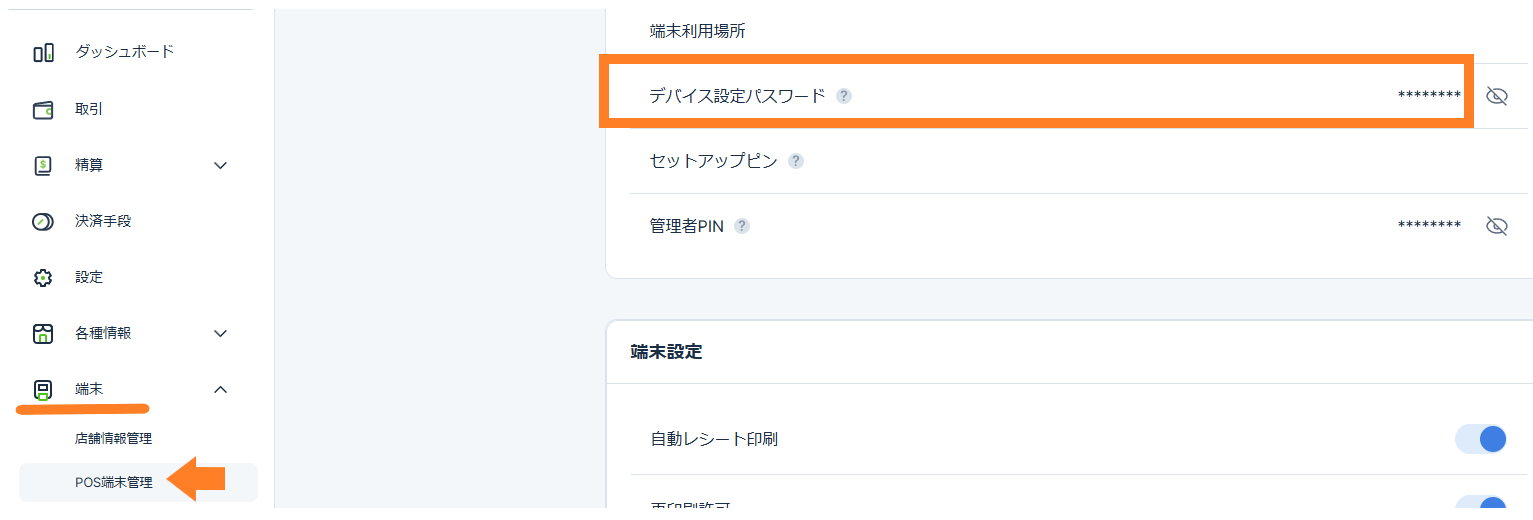This screenshot has height=520, width=1533.
Task: Click the help icon beside 管理者PIN
Action: pos(742,226)
